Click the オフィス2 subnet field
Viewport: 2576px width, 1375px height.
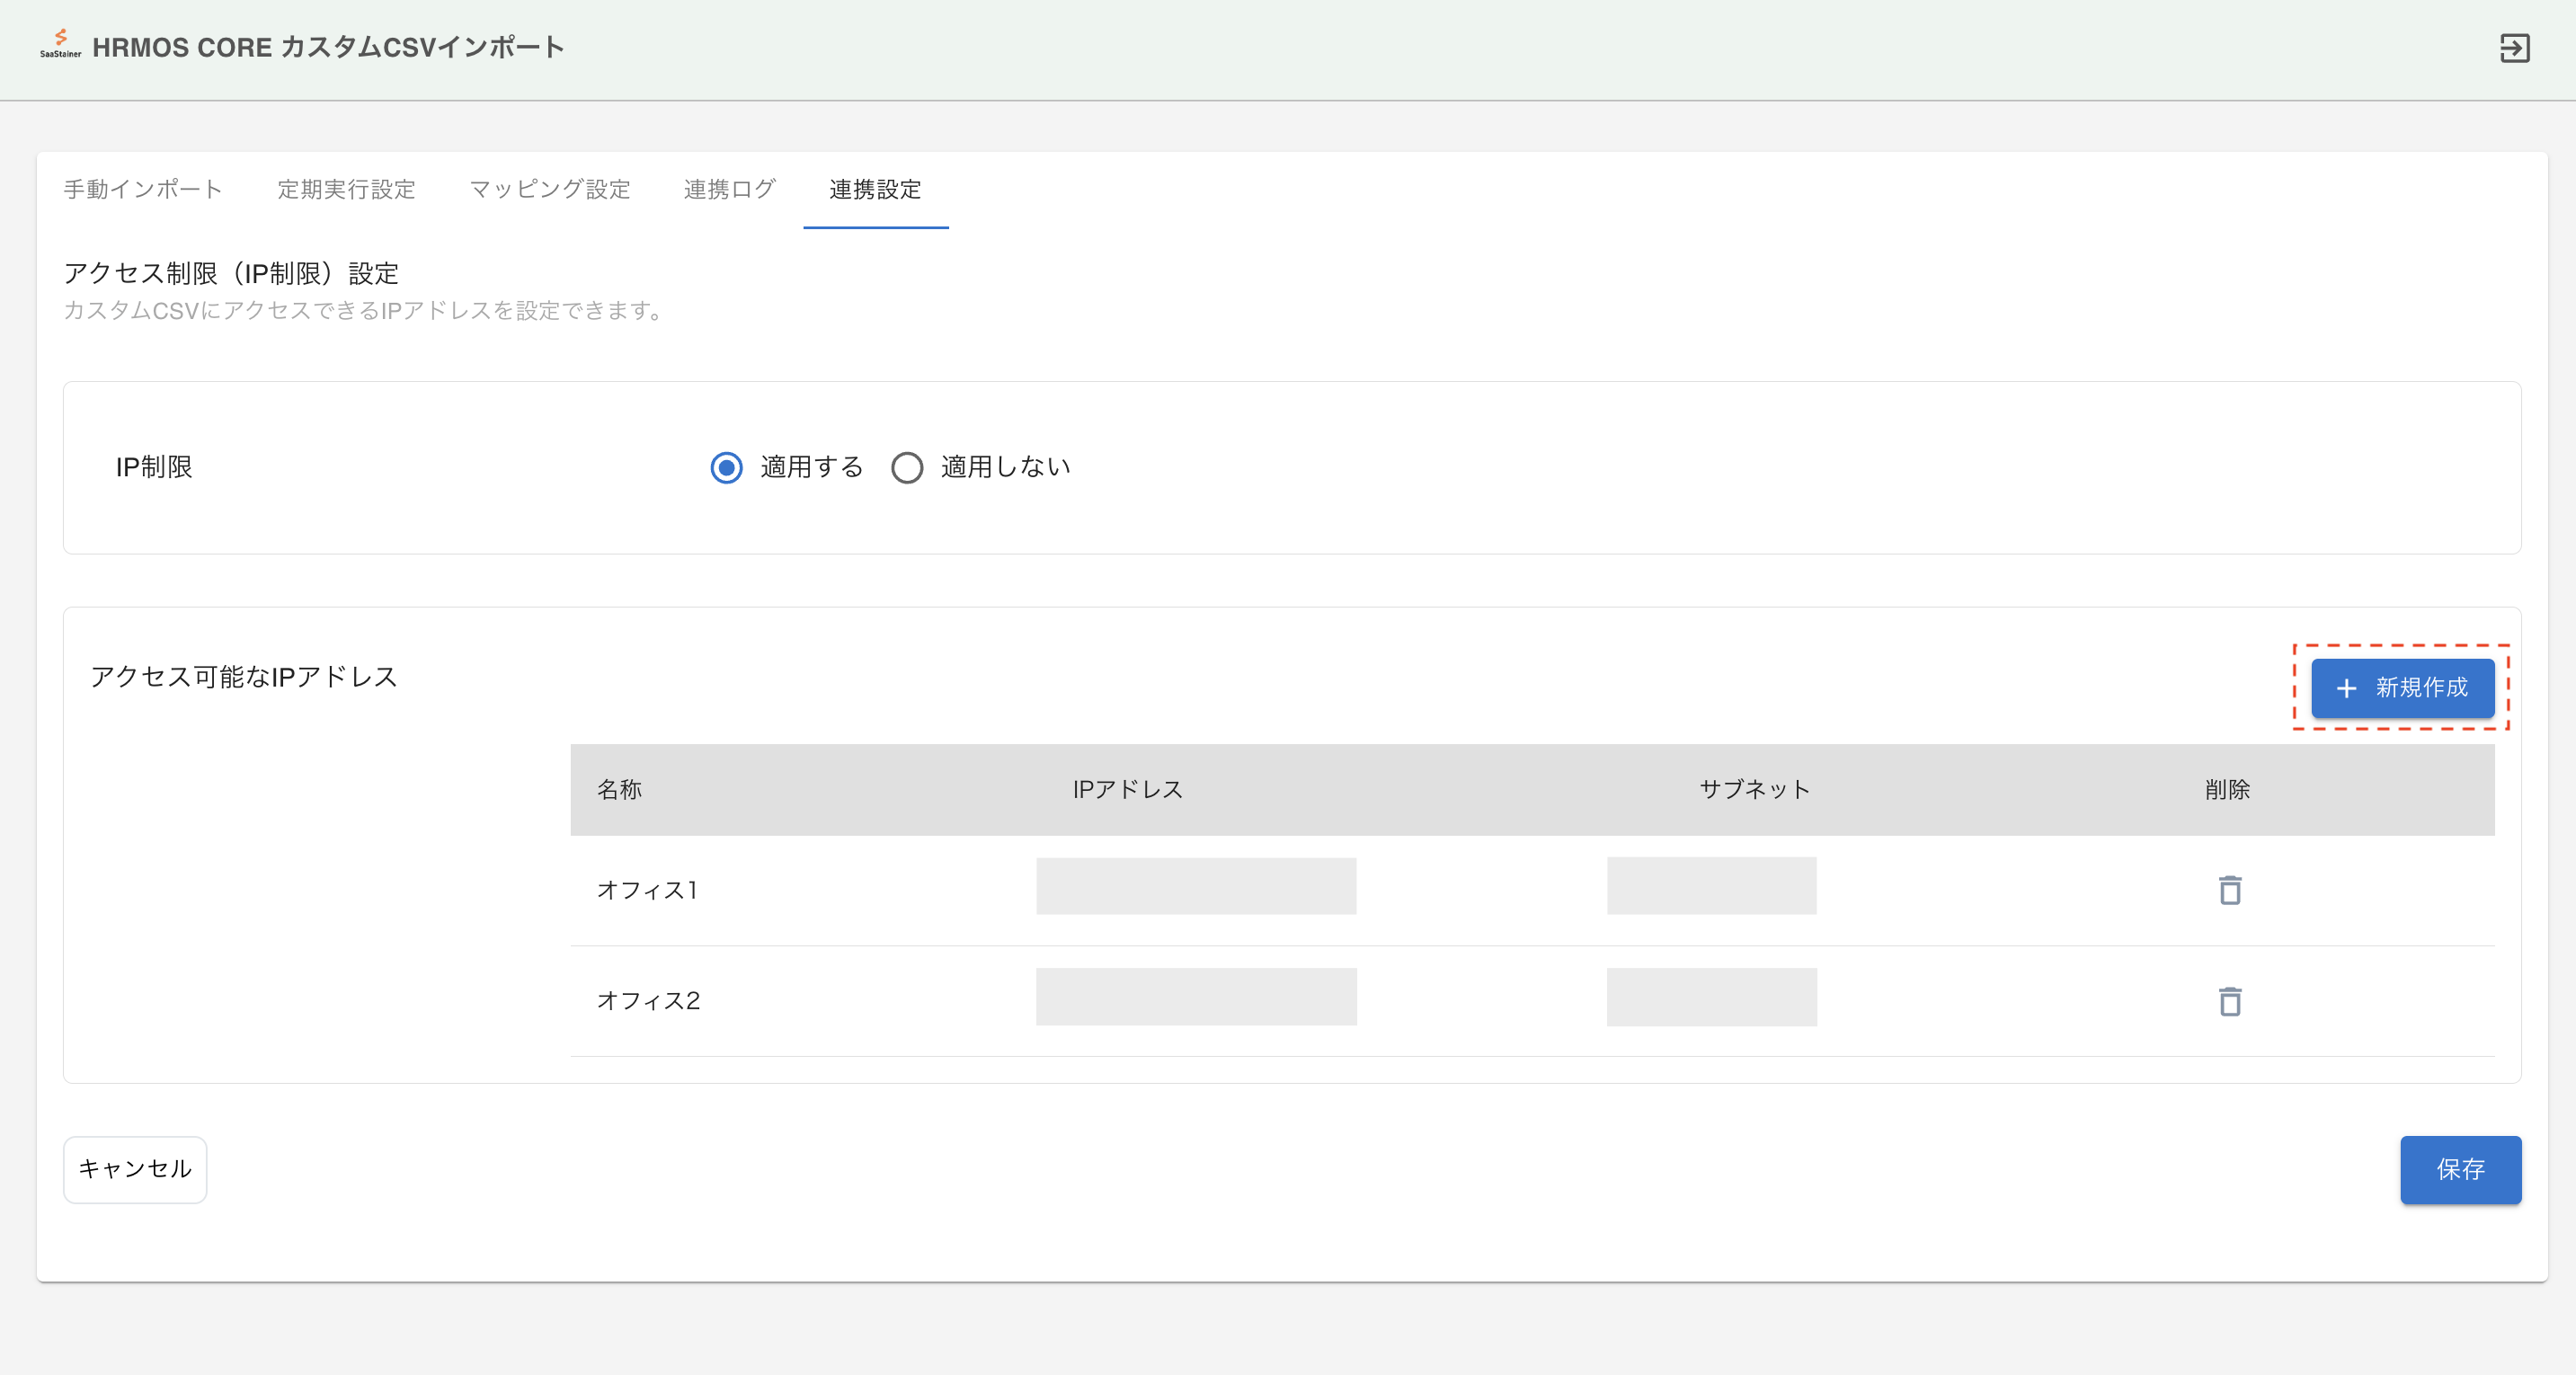pyautogui.click(x=1711, y=997)
